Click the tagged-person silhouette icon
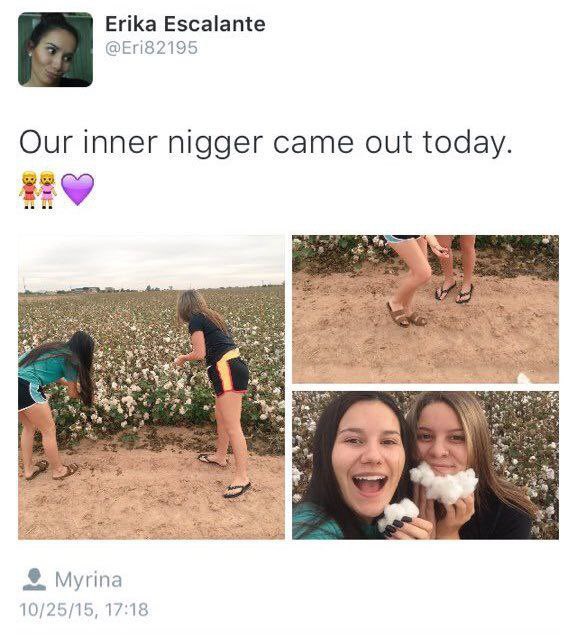Image resolution: width=577 pixels, height=635 pixels. (34, 580)
